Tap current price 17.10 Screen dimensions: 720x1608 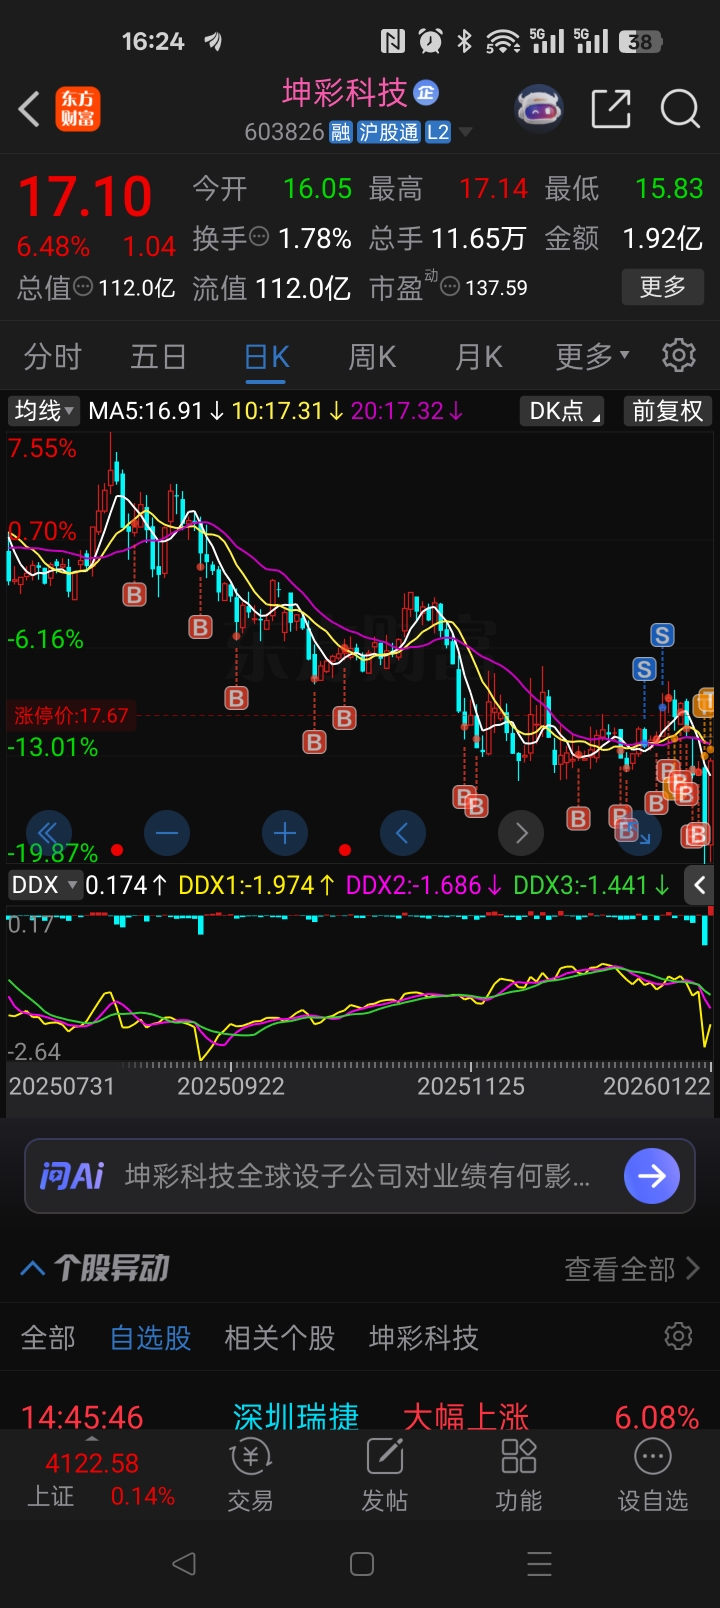85,196
